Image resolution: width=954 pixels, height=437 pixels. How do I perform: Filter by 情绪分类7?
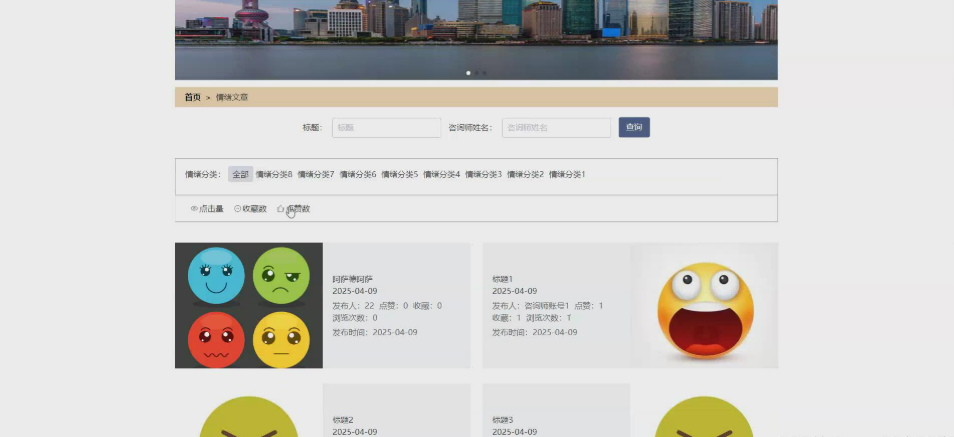316,174
